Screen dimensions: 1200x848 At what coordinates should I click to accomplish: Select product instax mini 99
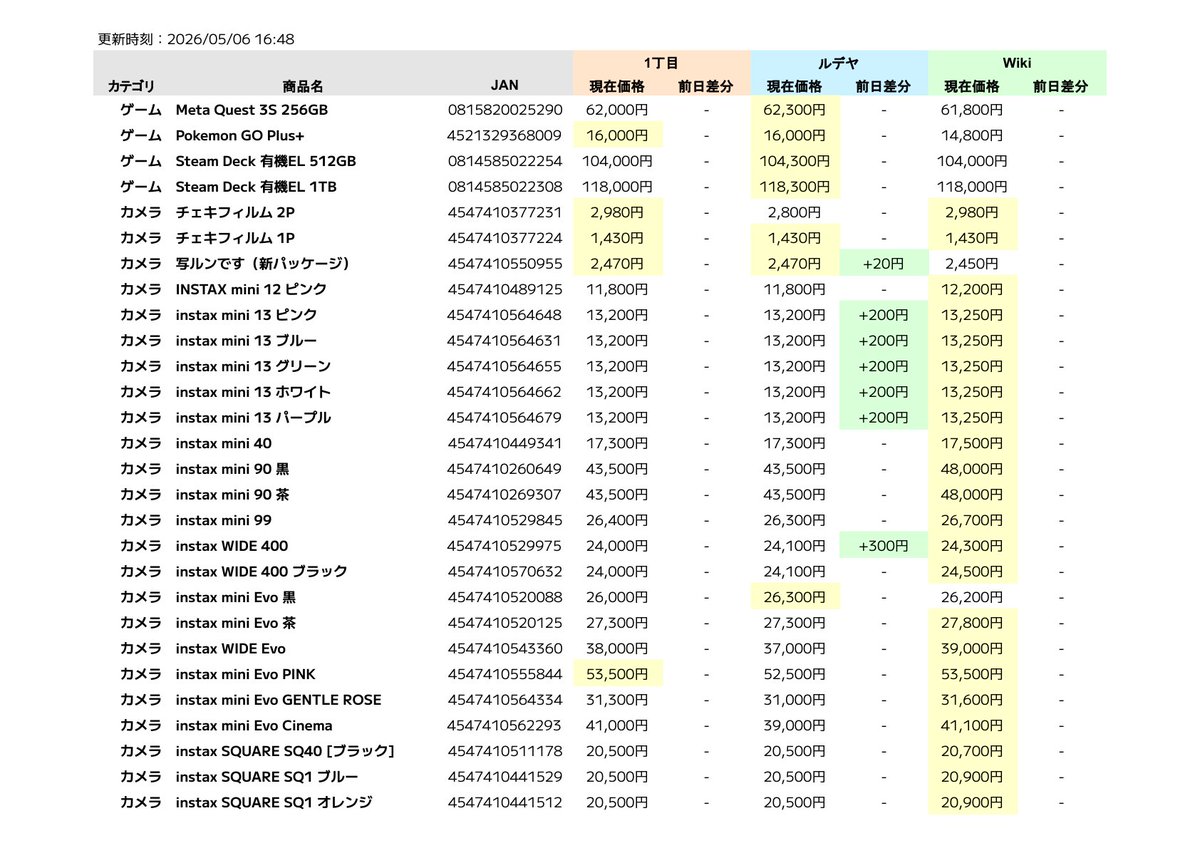(224, 520)
